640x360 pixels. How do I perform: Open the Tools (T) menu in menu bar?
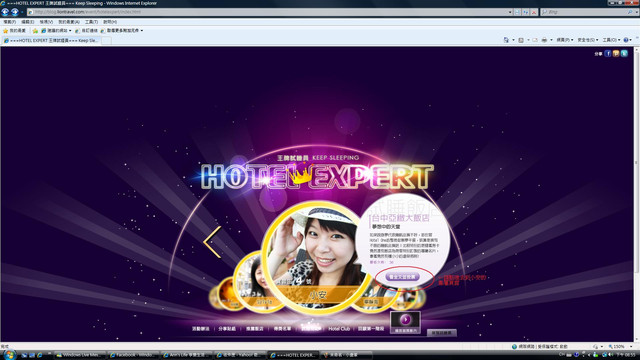(x=91, y=22)
